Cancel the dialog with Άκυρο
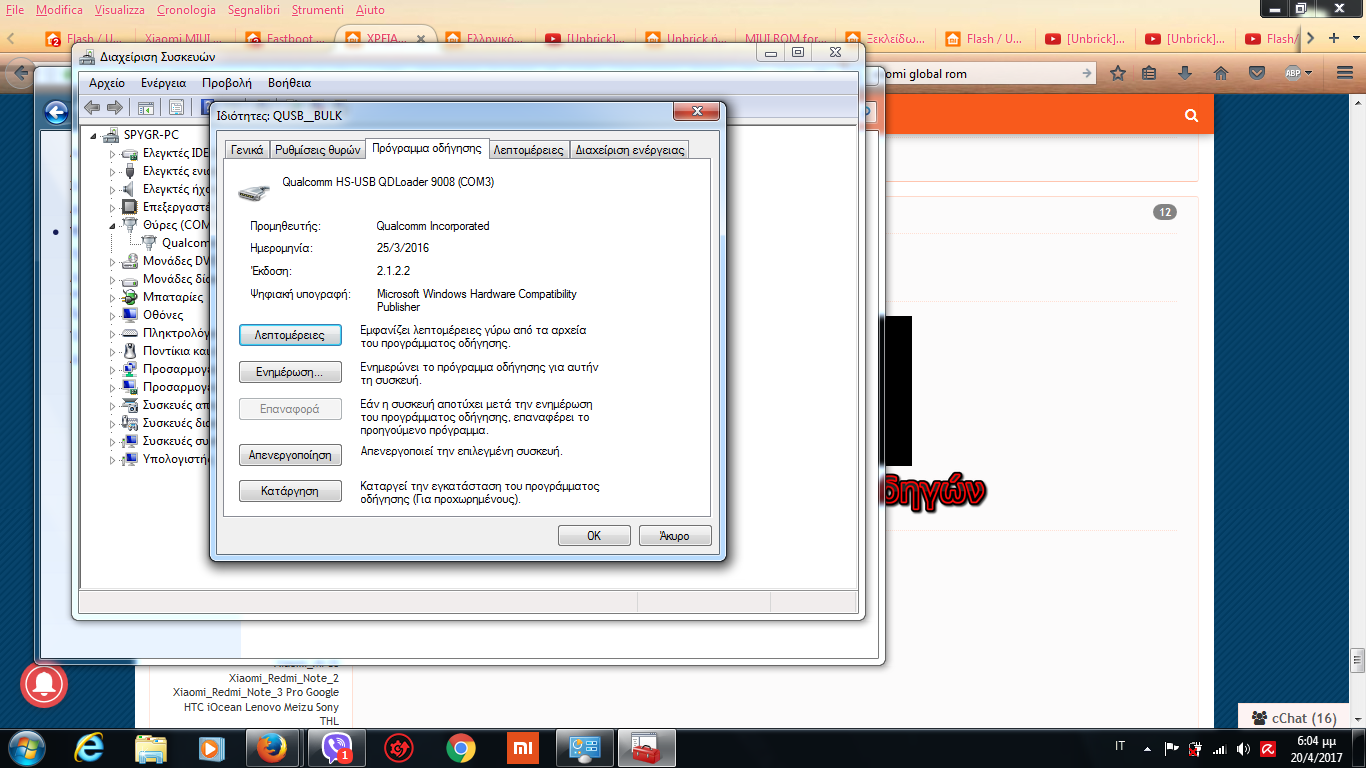Image resolution: width=1366 pixels, height=768 pixels. [x=675, y=536]
